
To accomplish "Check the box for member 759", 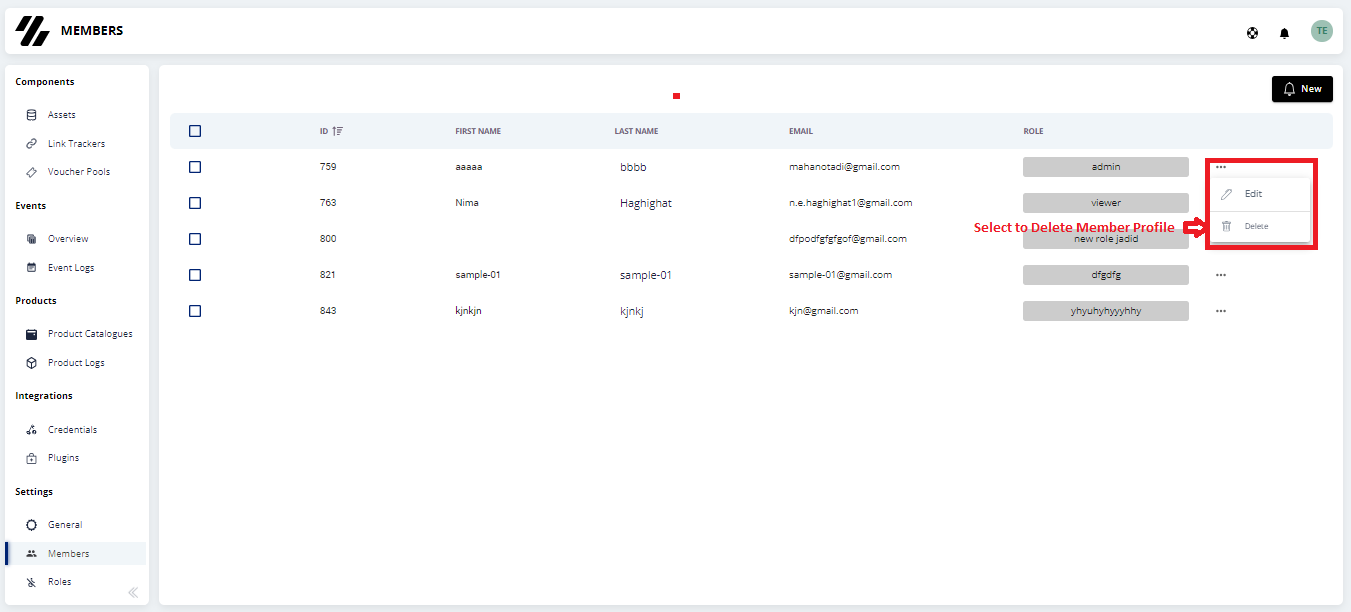I will (x=195, y=167).
